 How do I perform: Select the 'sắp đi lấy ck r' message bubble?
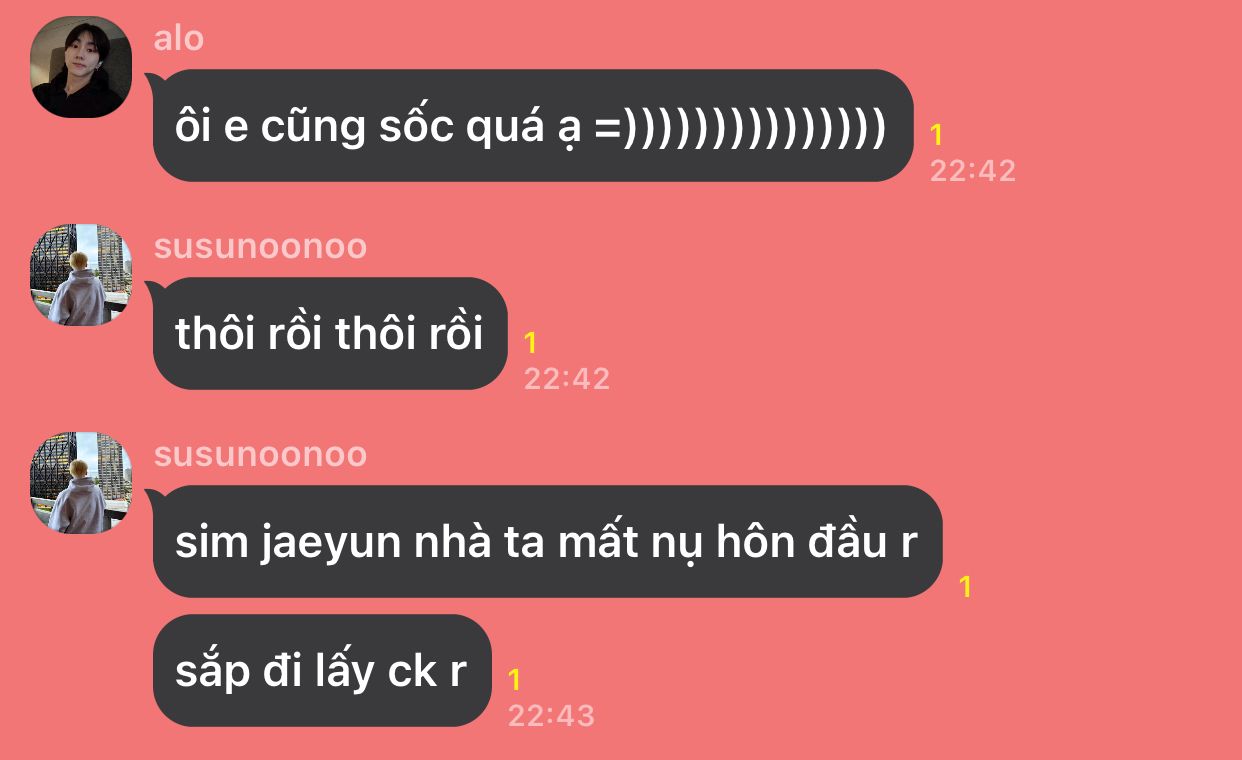(x=322, y=670)
